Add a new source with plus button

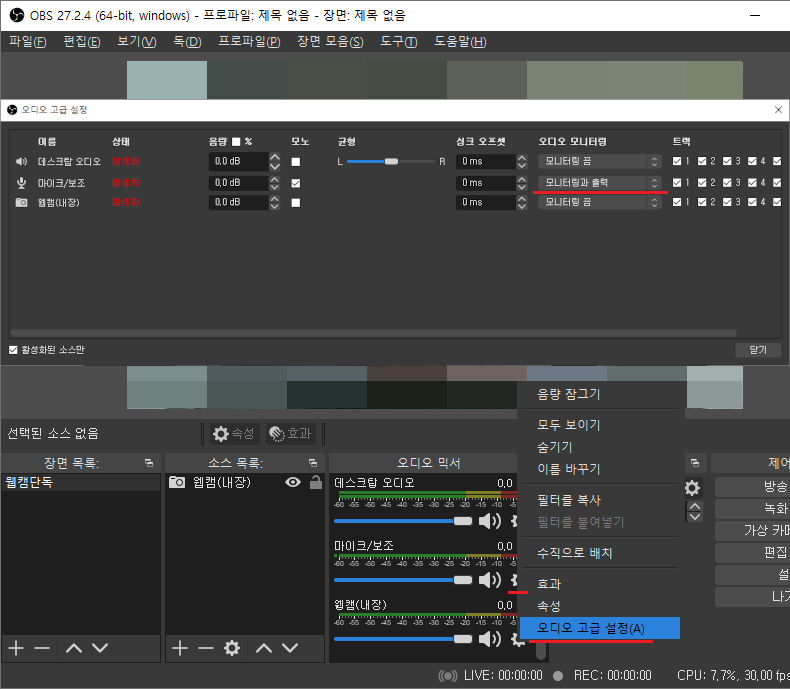click(x=180, y=648)
